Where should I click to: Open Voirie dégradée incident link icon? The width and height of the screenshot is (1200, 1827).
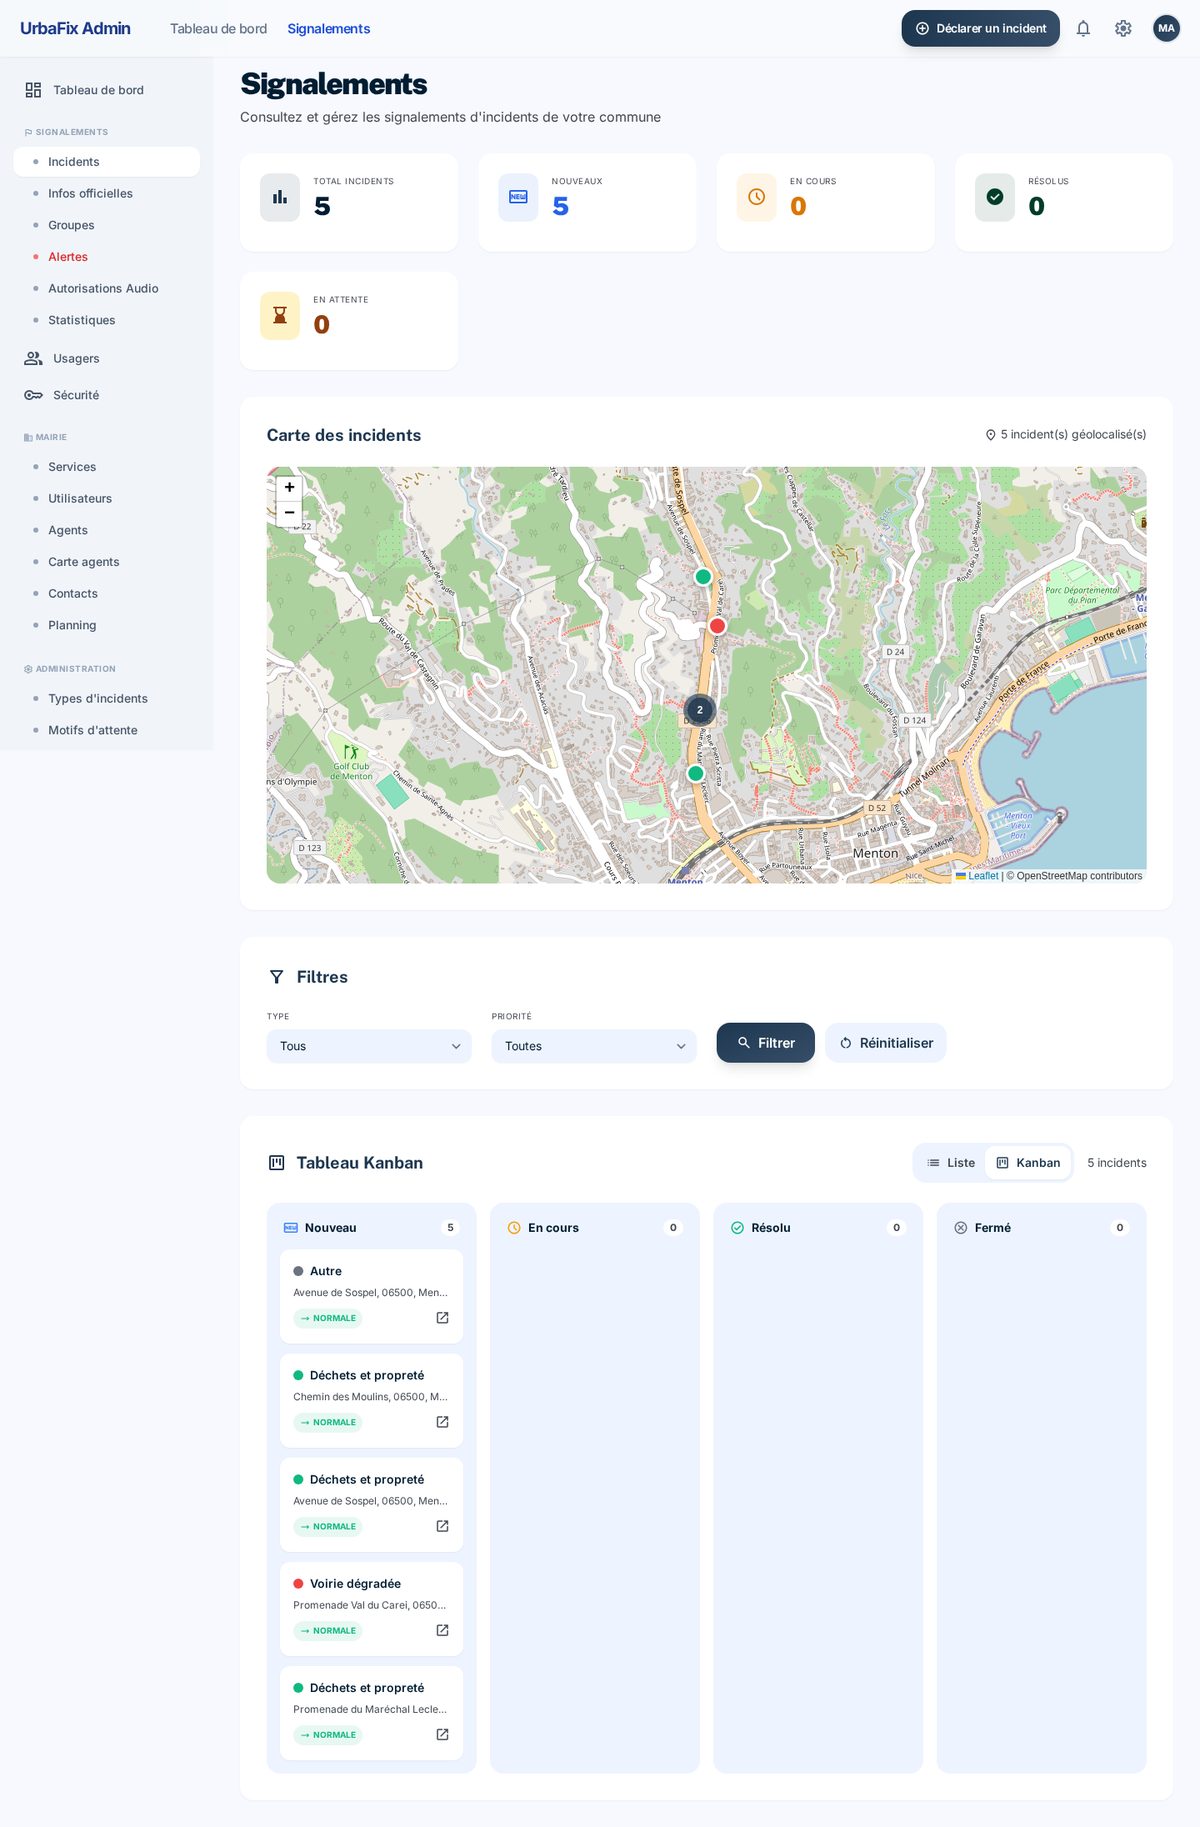442,1630
